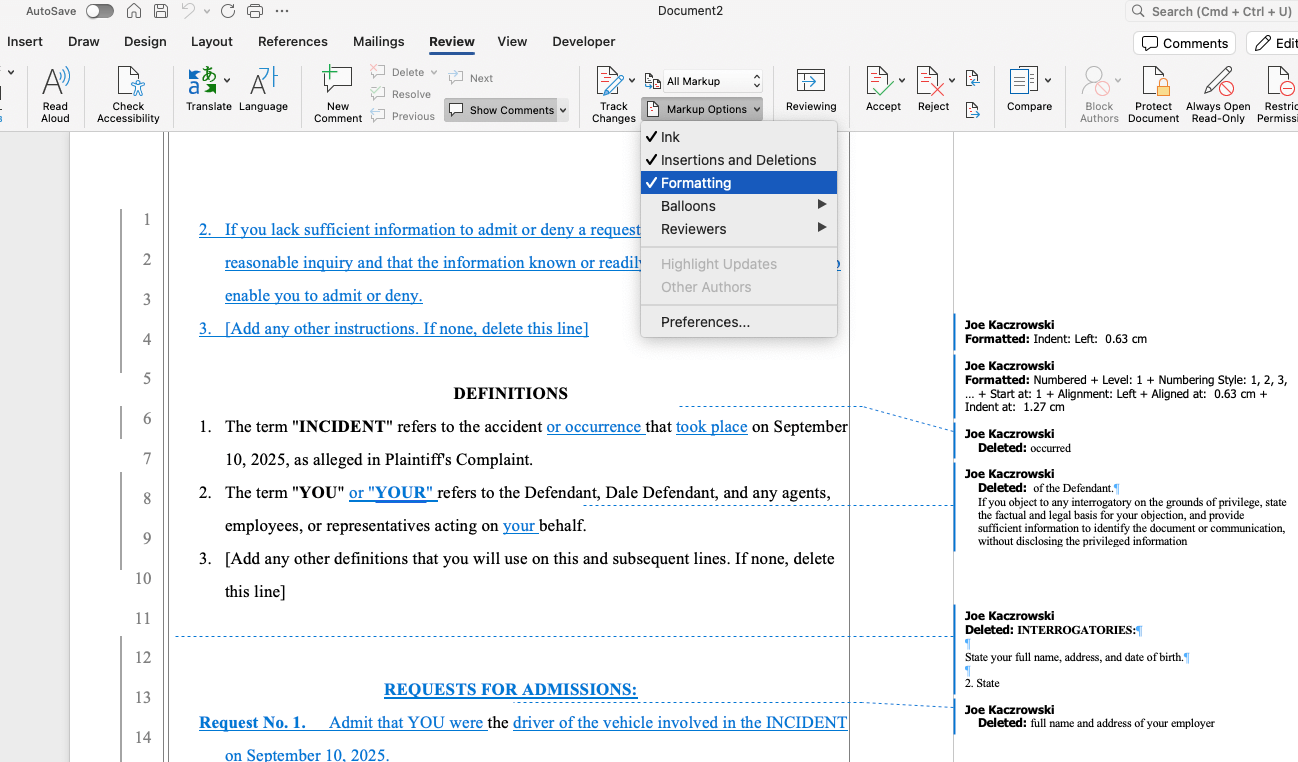The height and width of the screenshot is (762, 1298).
Task: Select Preferences... from the menu
Action: (705, 322)
